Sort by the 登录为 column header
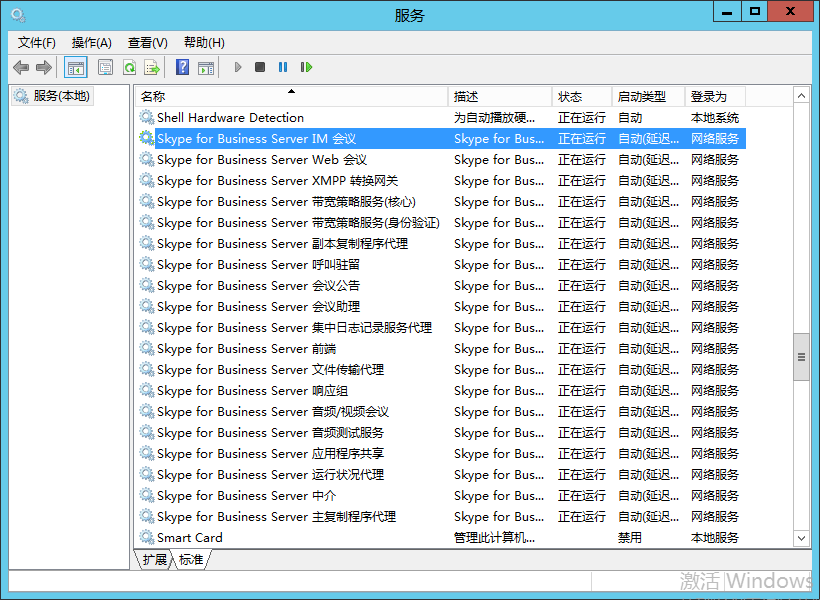Screen dimensions: 820x600 716,96
